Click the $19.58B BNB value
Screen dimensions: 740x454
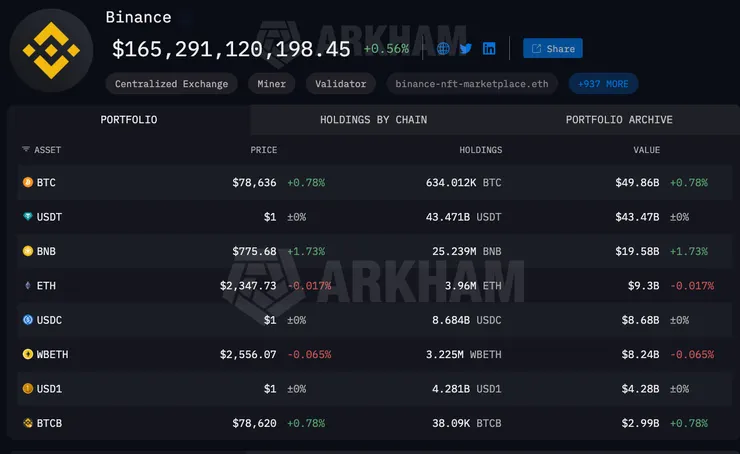pos(637,252)
